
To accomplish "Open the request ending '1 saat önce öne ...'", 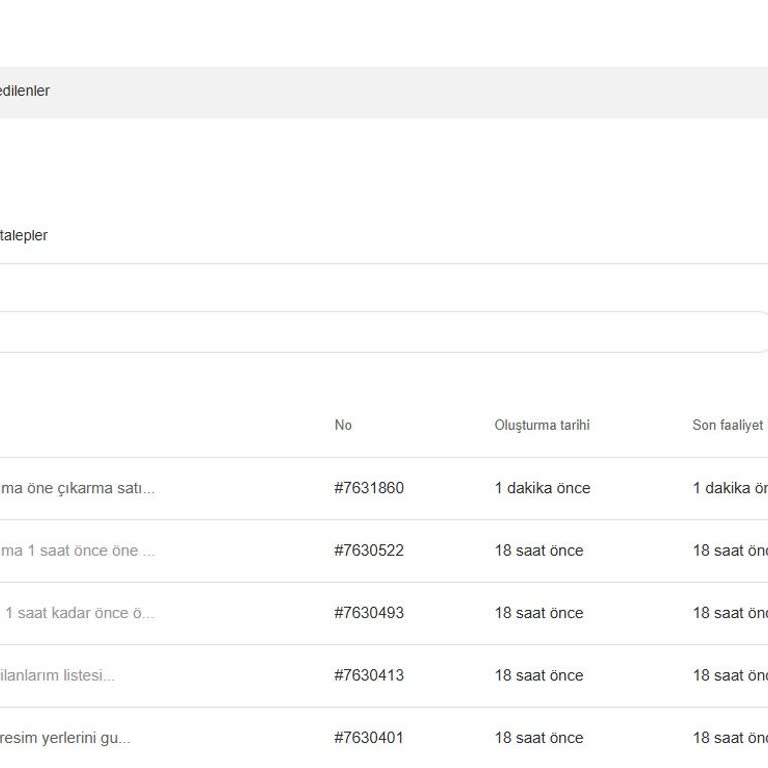I will point(78,551).
